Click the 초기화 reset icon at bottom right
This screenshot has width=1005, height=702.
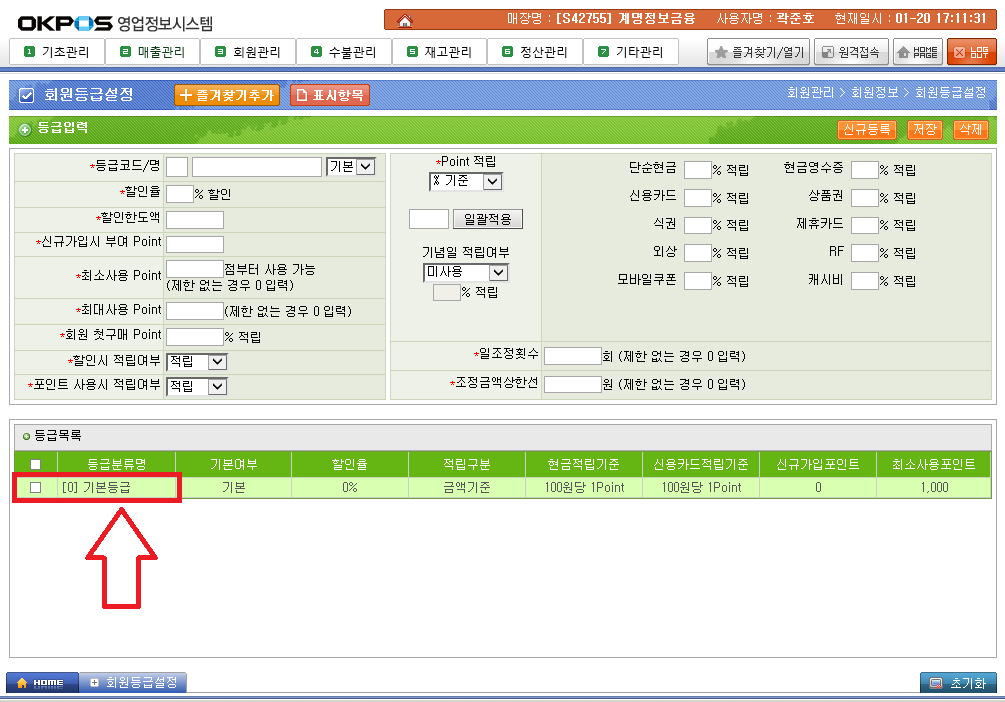point(958,683)
